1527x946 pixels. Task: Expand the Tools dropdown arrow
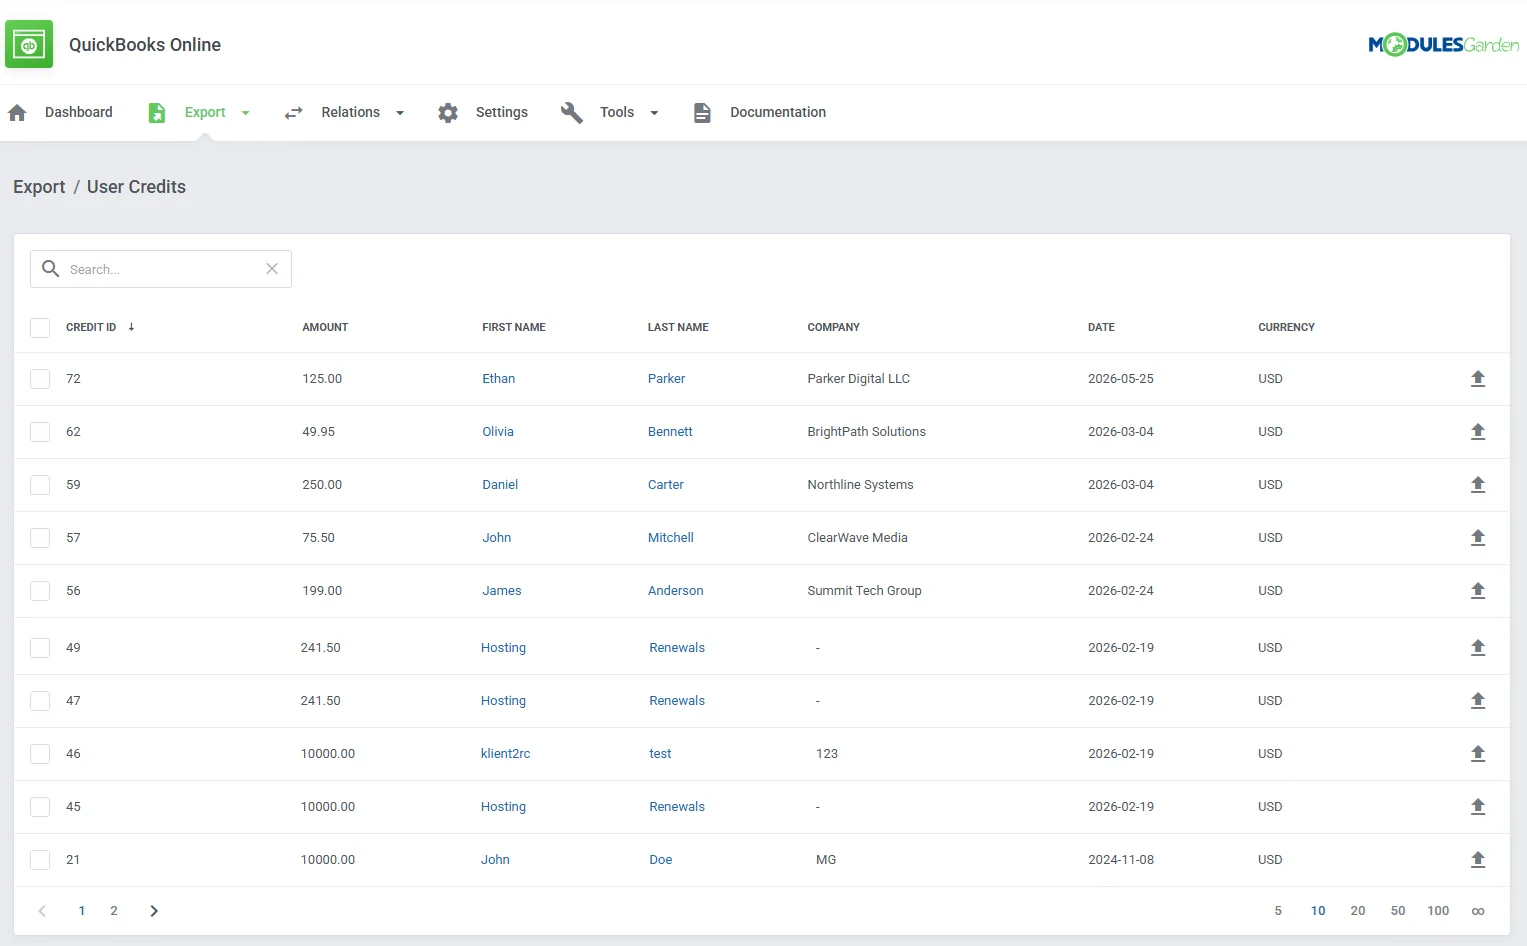[x=654, y=113]
